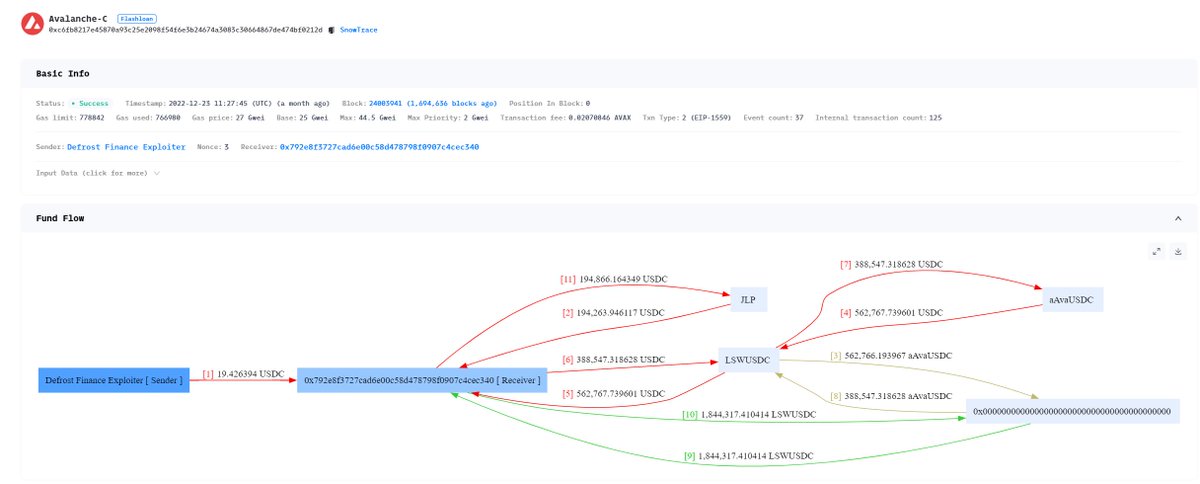This screenshot has height=484, width=1200.
Task: Click the Max Priority 2 Gwei value
Action: pos(475,117)
